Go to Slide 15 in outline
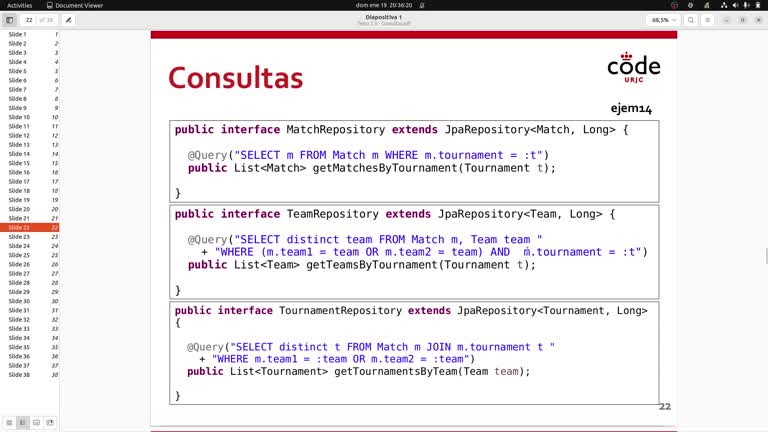The image size is (768, 432). (x=30, y=163)
